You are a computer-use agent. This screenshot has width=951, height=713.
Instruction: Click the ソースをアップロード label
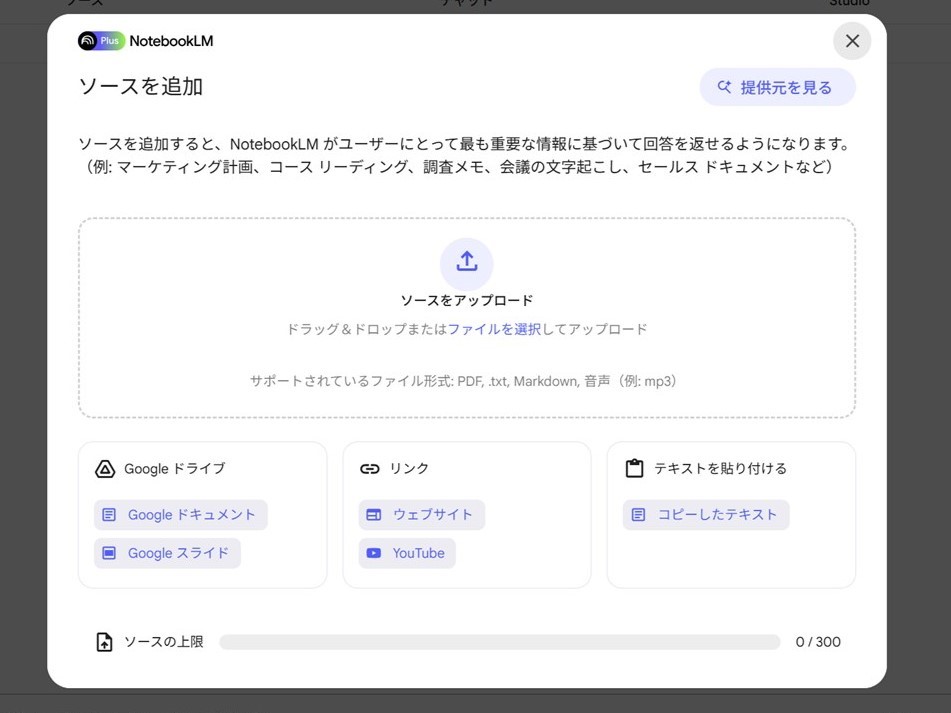466,301
